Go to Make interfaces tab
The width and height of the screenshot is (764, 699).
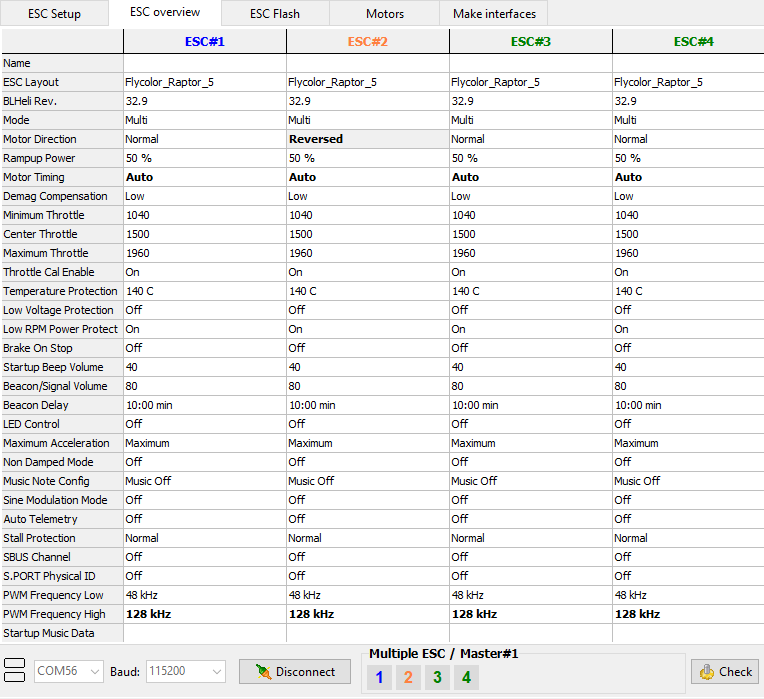pyautogui.click(x=494, y=13)
